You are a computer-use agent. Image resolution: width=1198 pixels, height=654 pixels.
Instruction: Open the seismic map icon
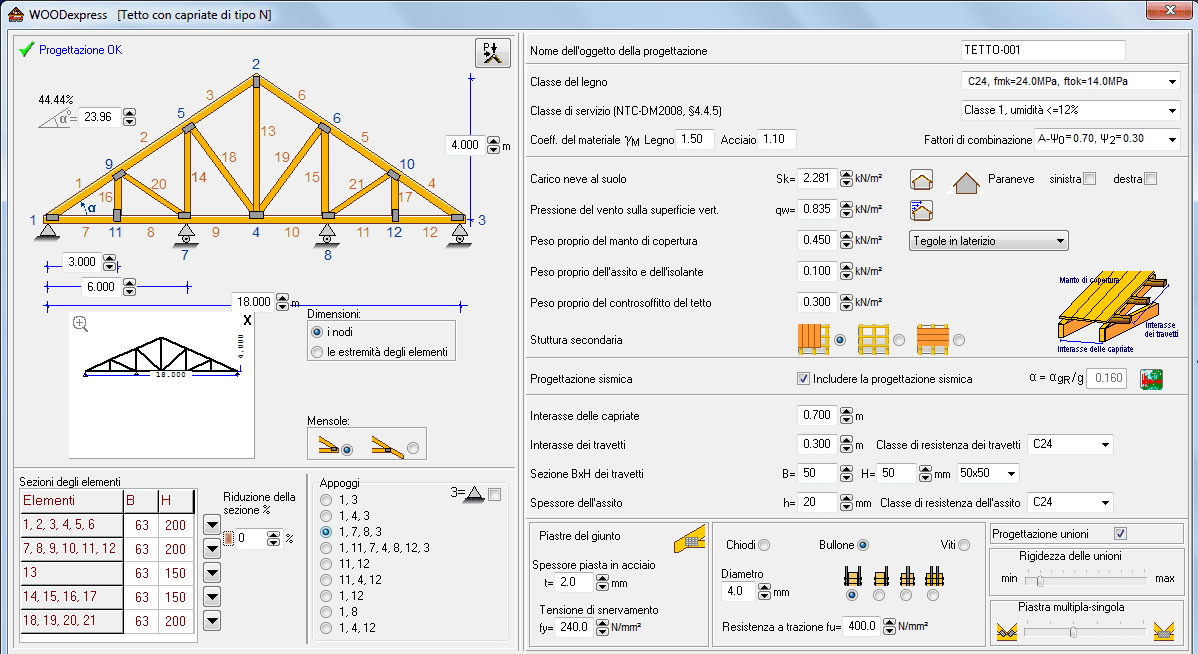coord(1151,379)
